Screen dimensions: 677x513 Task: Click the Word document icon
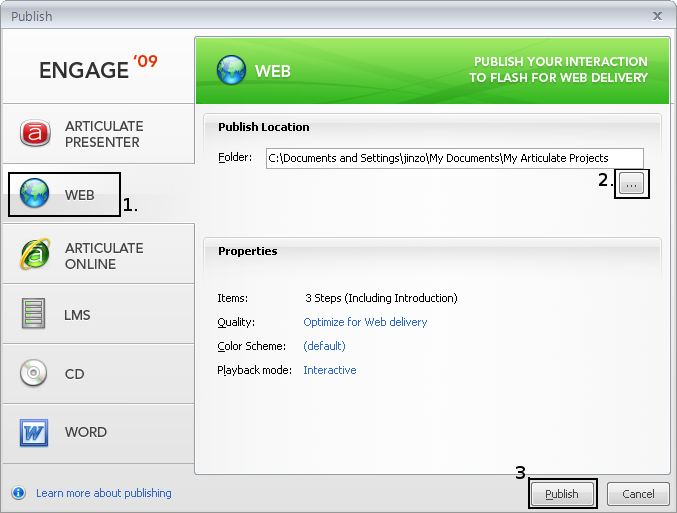point(34,432)
